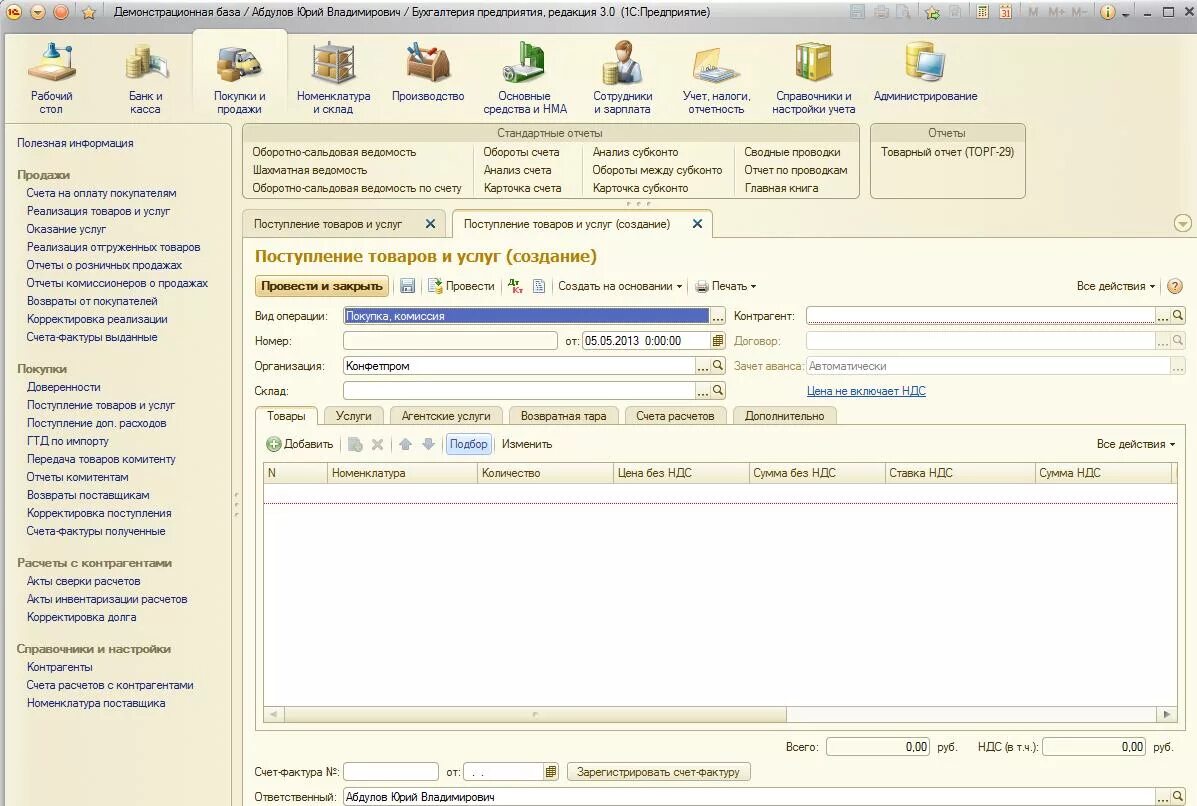
Task: Click the Изменить button
Action: tap(527, 444)
